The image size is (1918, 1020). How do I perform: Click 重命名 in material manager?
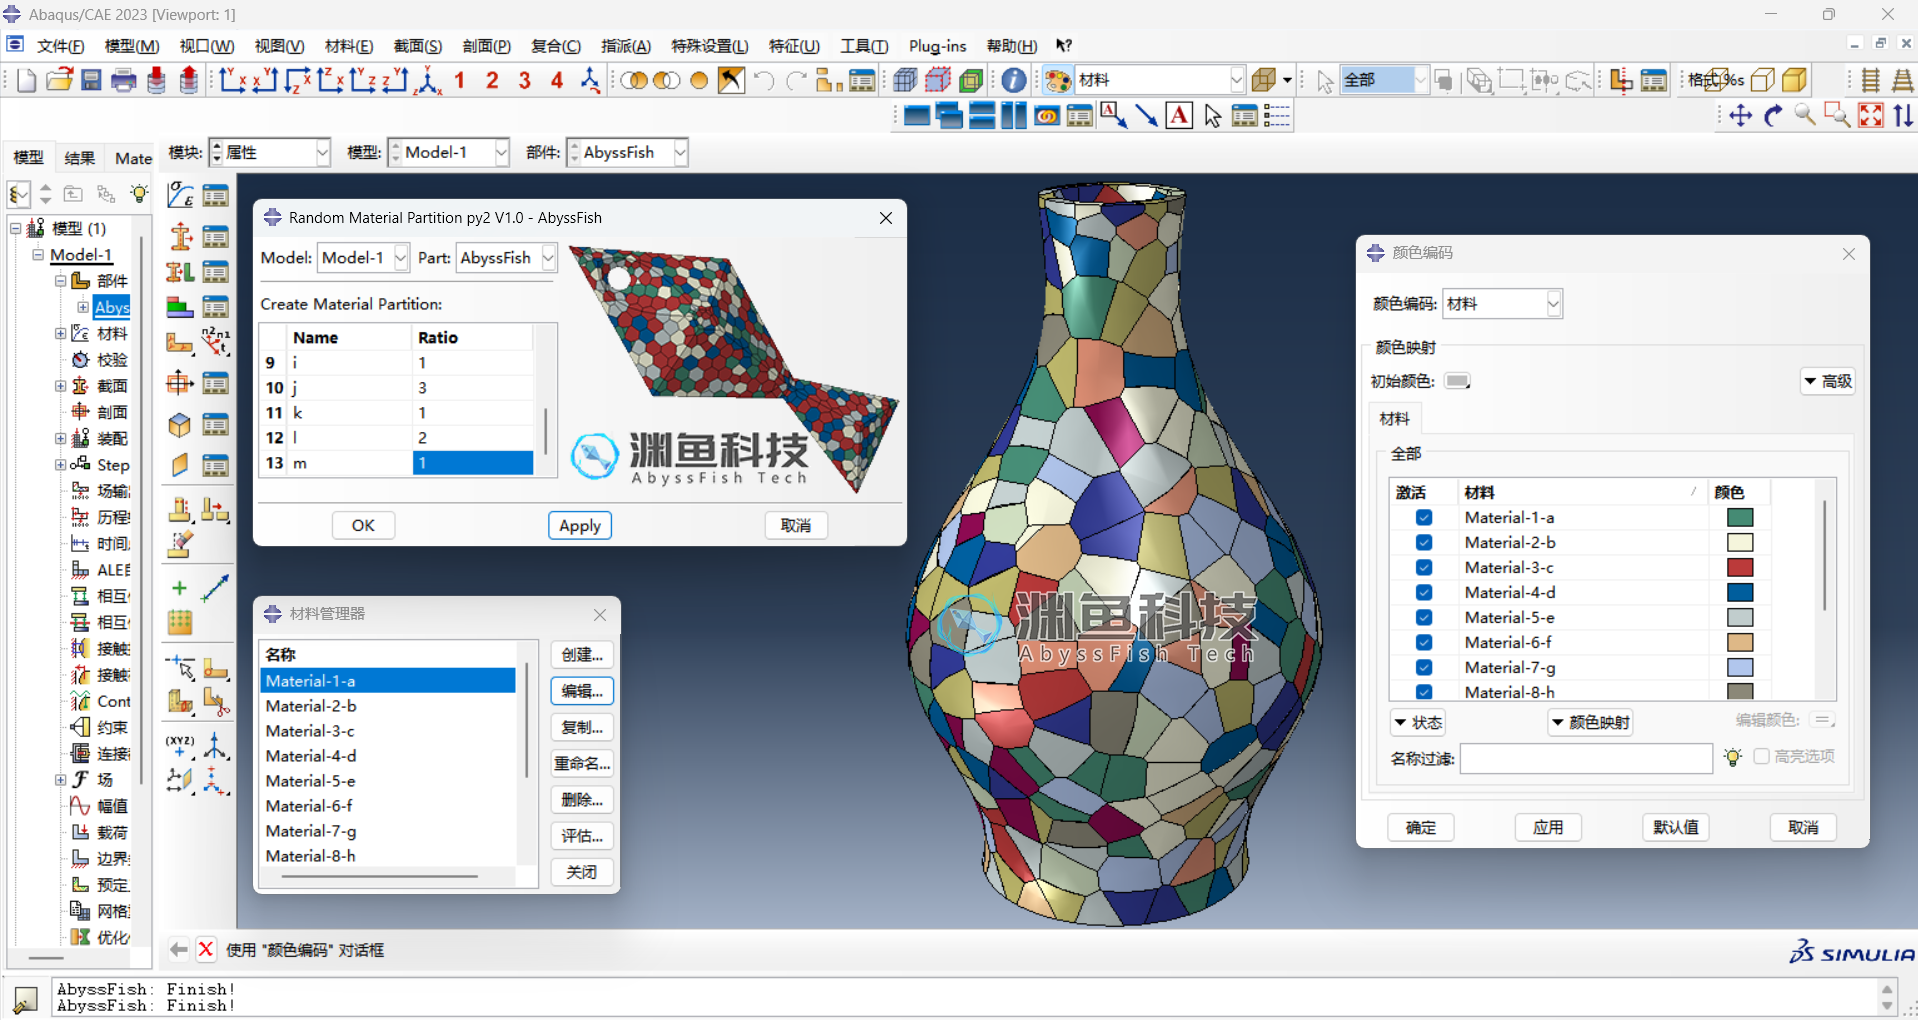(x=582, y=764)
